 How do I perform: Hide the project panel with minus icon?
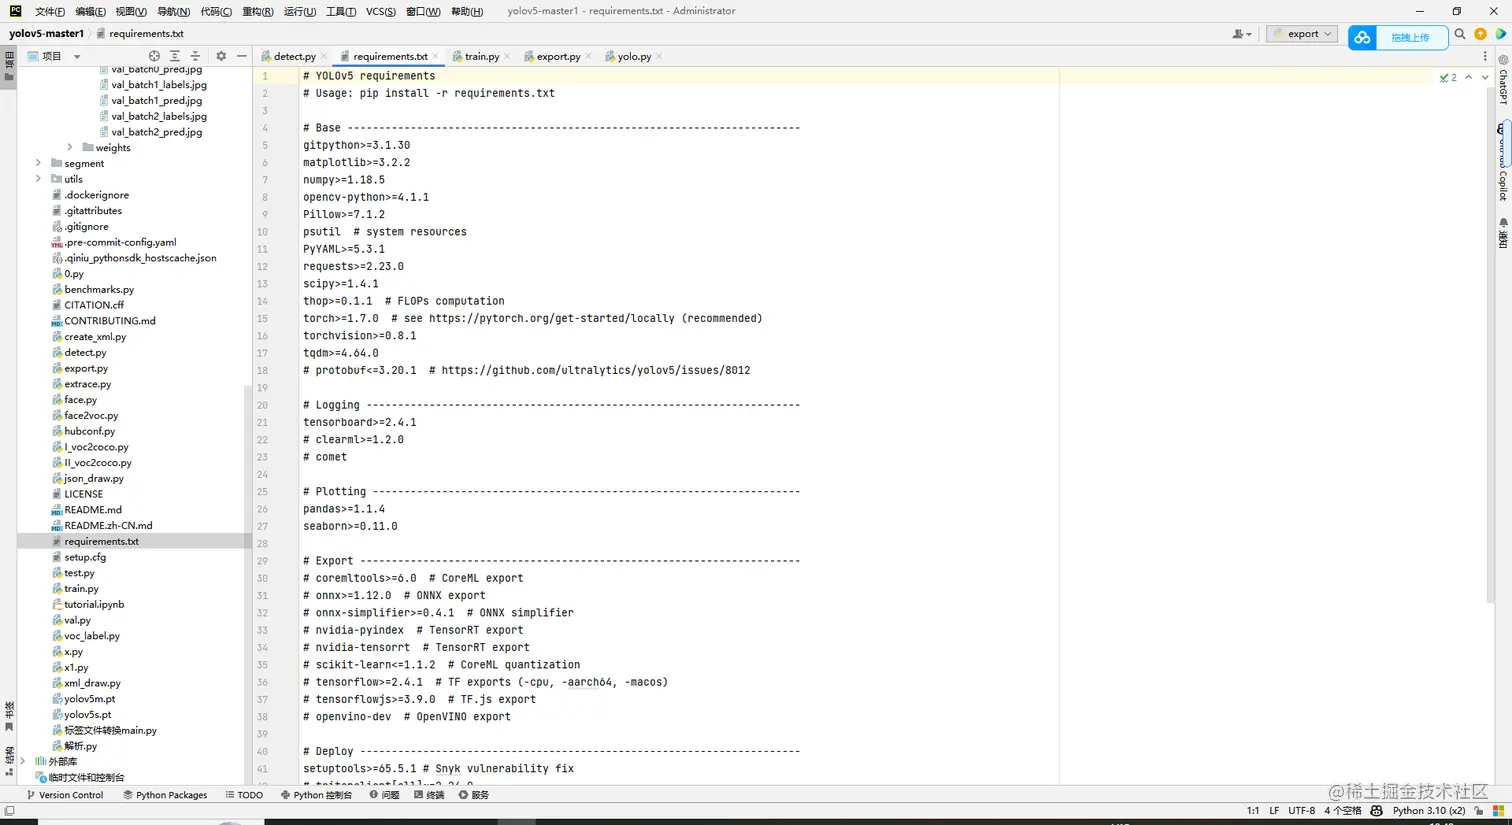click(x=242, y=56)
